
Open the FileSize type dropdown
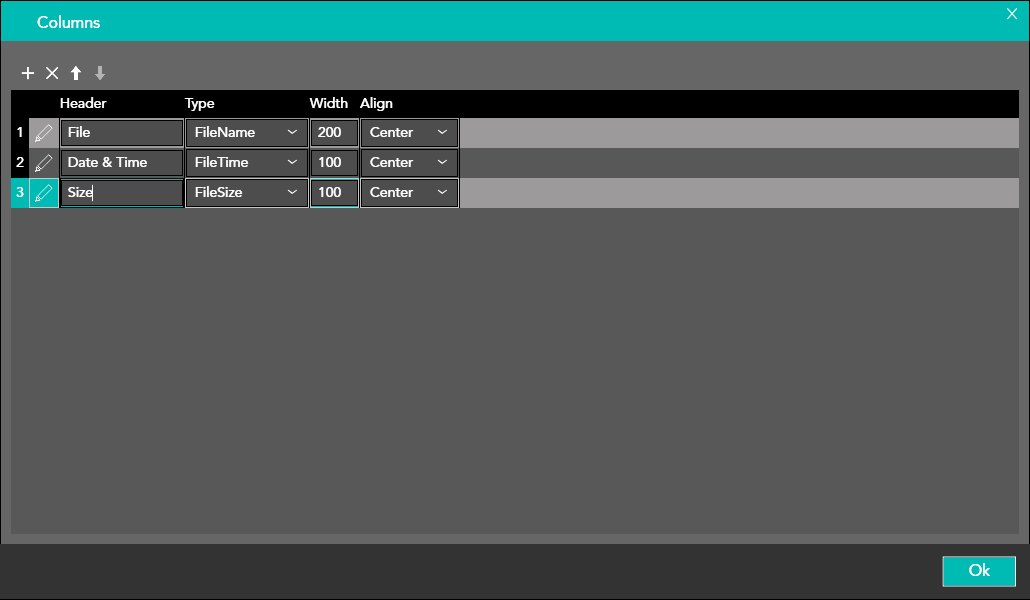pos(246,193)
